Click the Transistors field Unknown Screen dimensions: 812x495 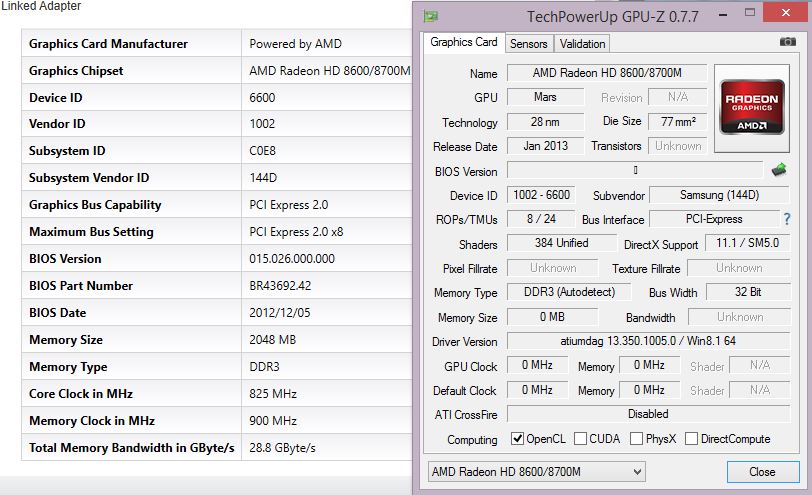677,146
